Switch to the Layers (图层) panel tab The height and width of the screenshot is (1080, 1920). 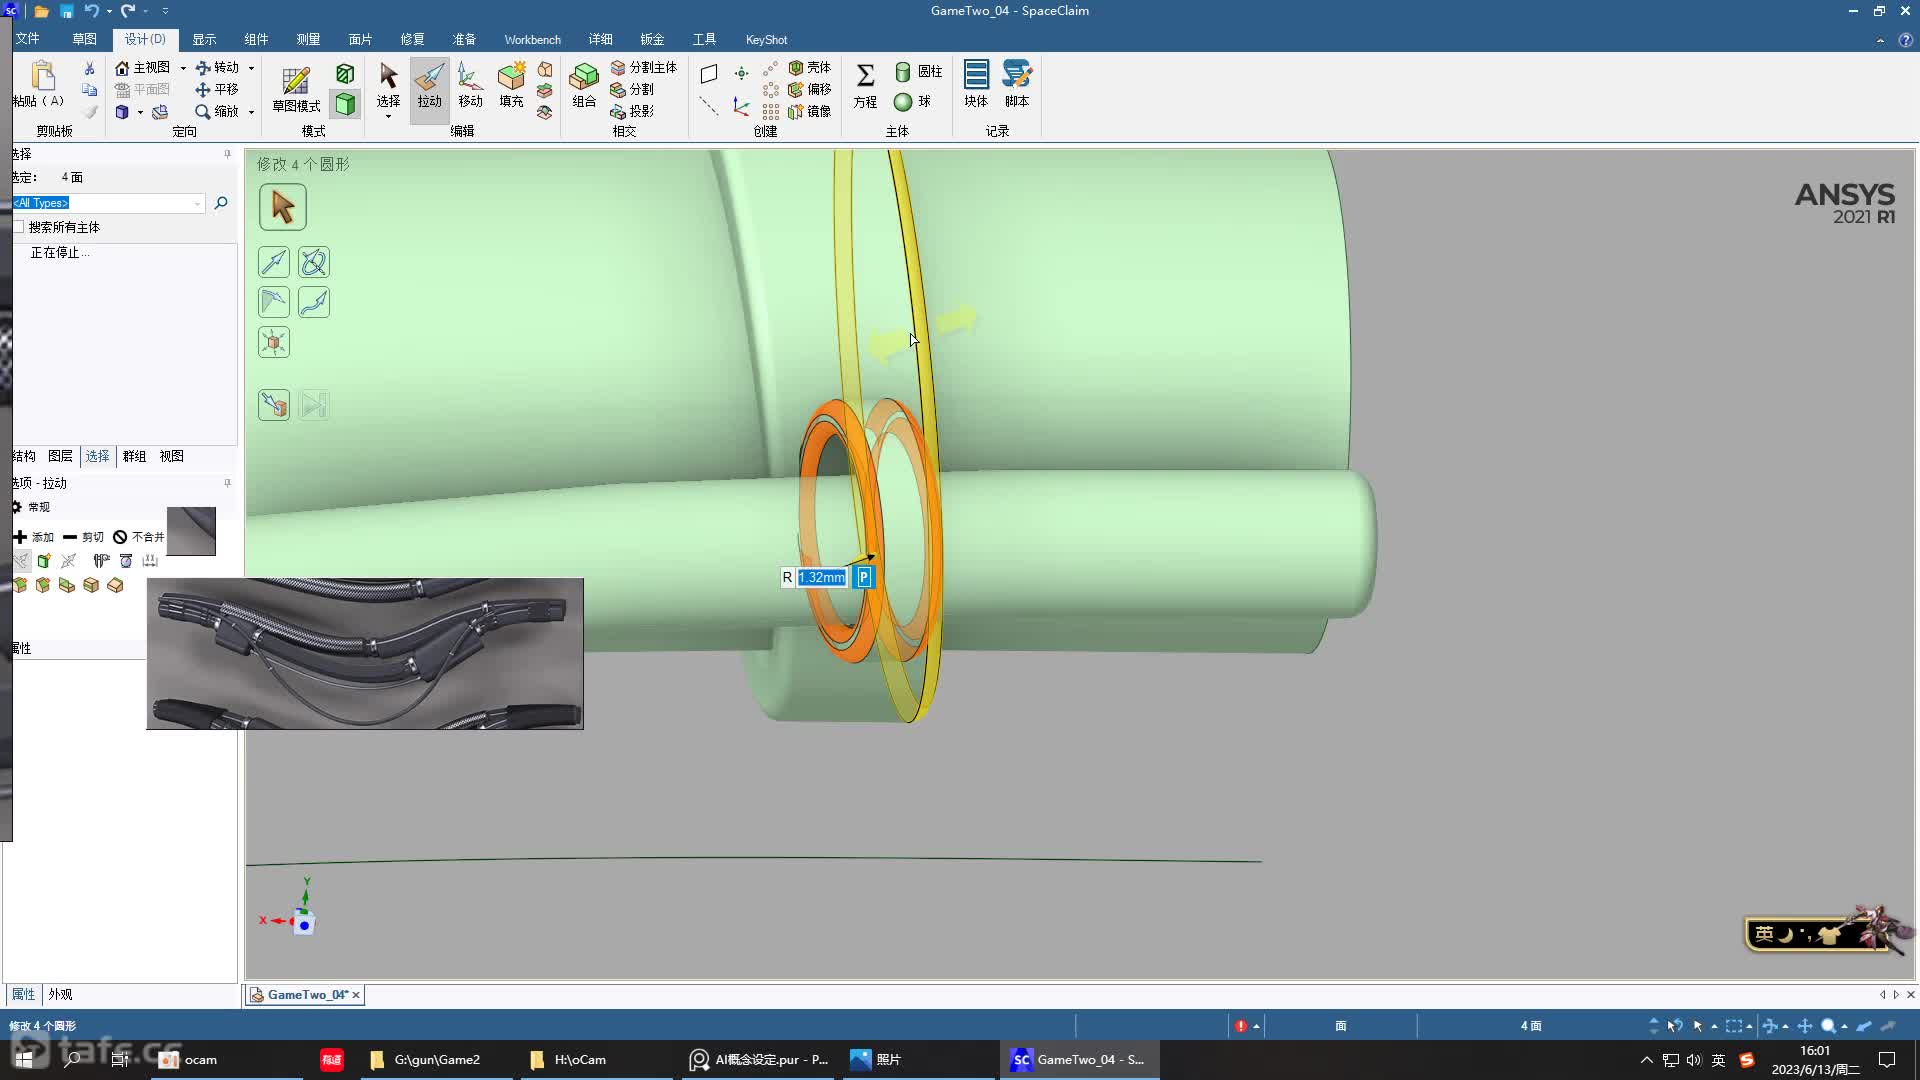(x=60, y=456)
